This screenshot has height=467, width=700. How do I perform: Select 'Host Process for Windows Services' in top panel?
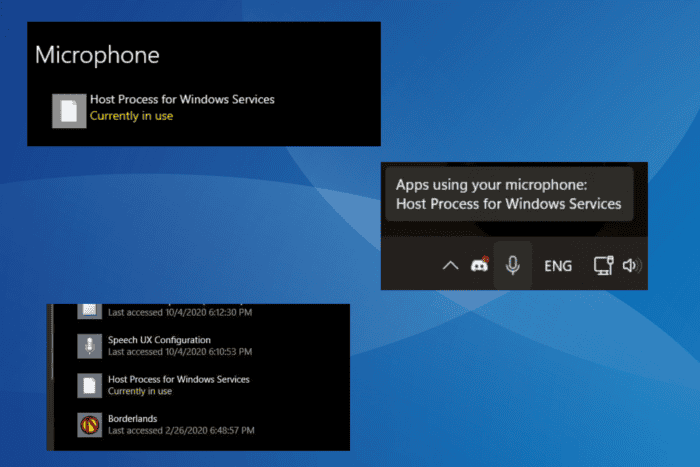(x=182, y=99)
